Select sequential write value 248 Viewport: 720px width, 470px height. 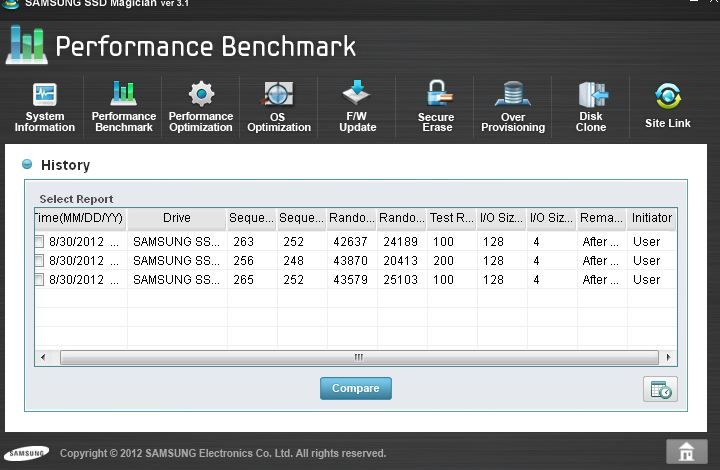pos(293,261)
